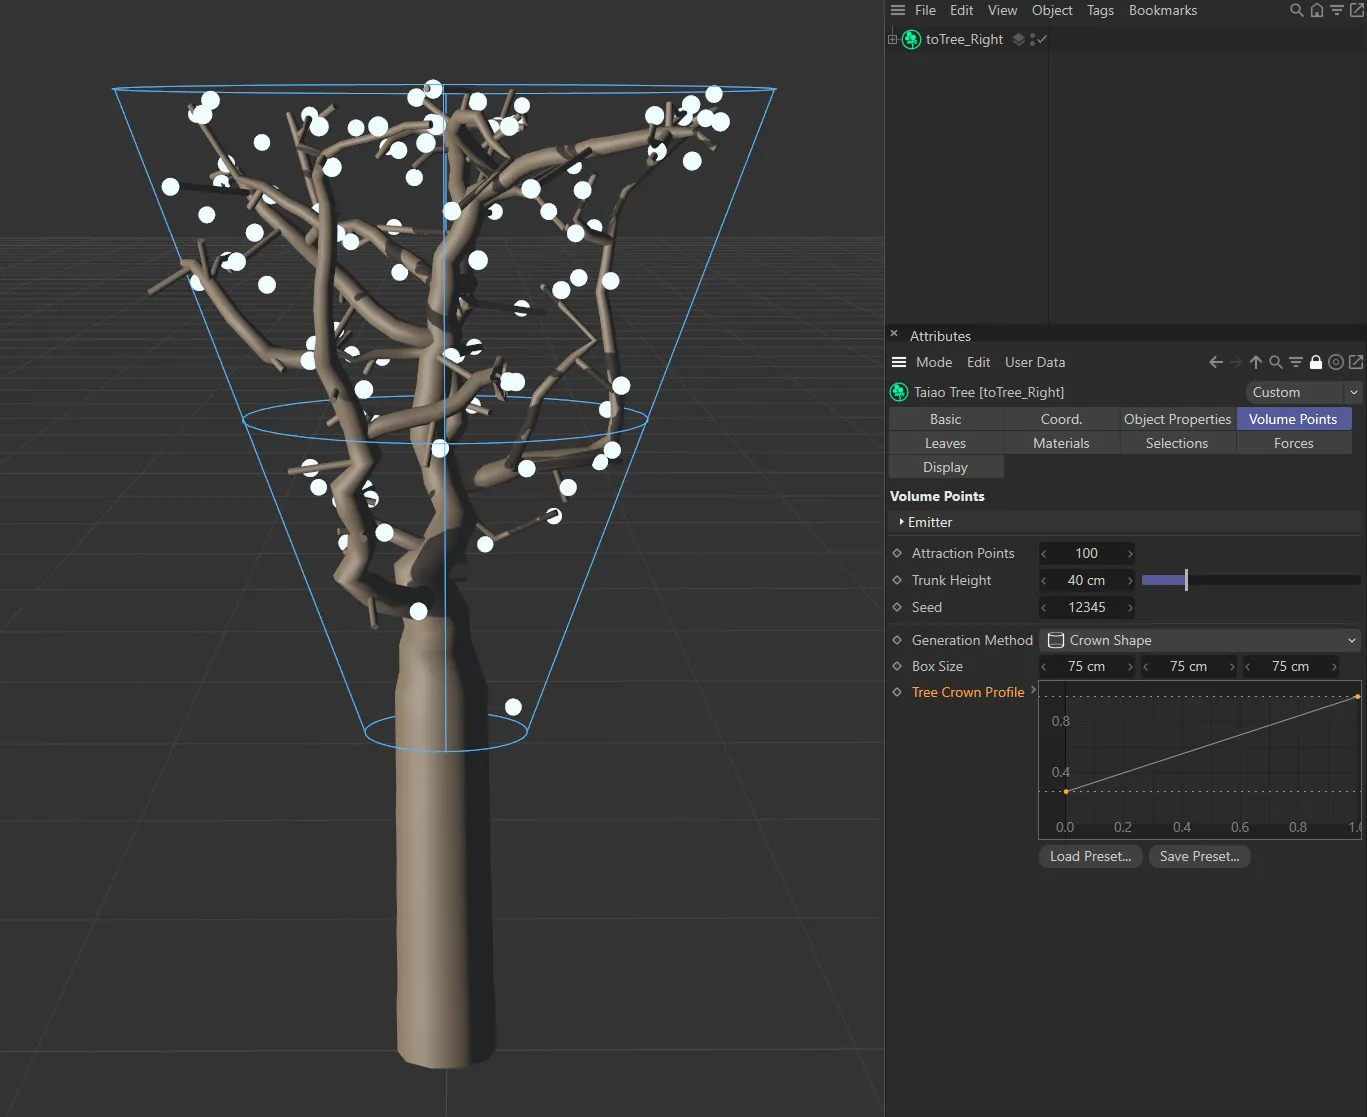Click the search icon in Object Manager
Viewport: 1367px width, 1117px height.
1296,10
